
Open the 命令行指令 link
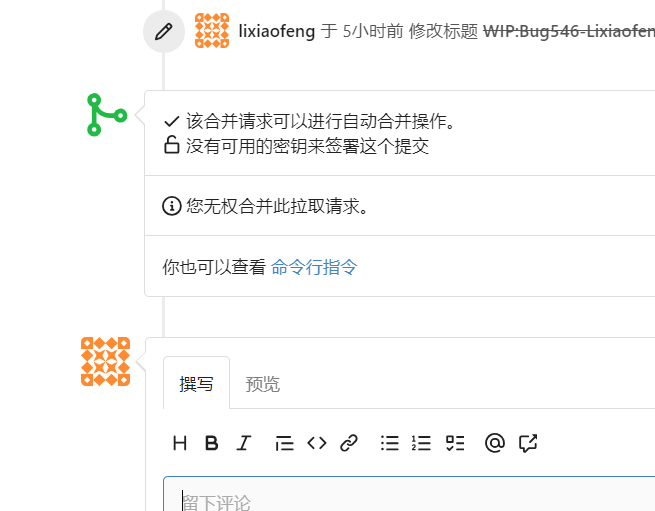(314, 267)
